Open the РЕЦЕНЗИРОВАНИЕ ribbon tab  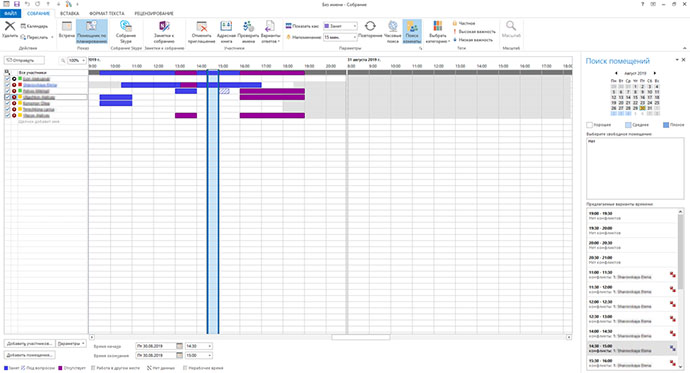154,14
